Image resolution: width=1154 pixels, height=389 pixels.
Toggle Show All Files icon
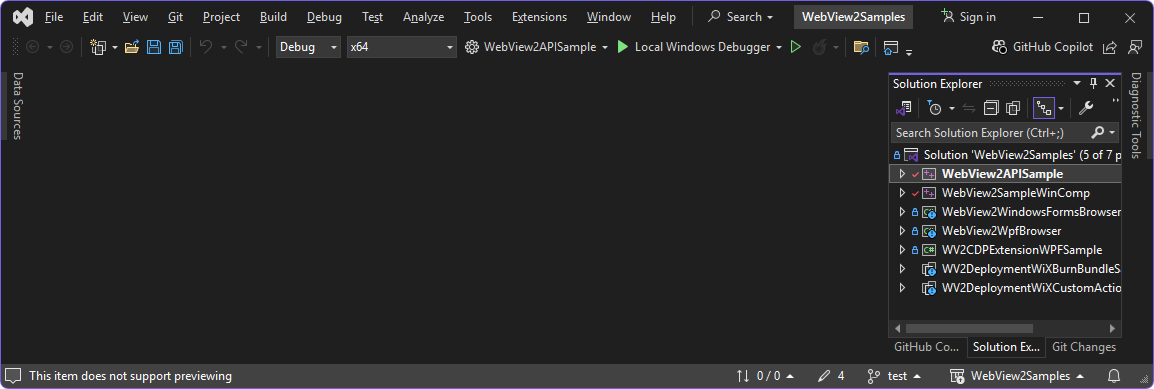1013,108
